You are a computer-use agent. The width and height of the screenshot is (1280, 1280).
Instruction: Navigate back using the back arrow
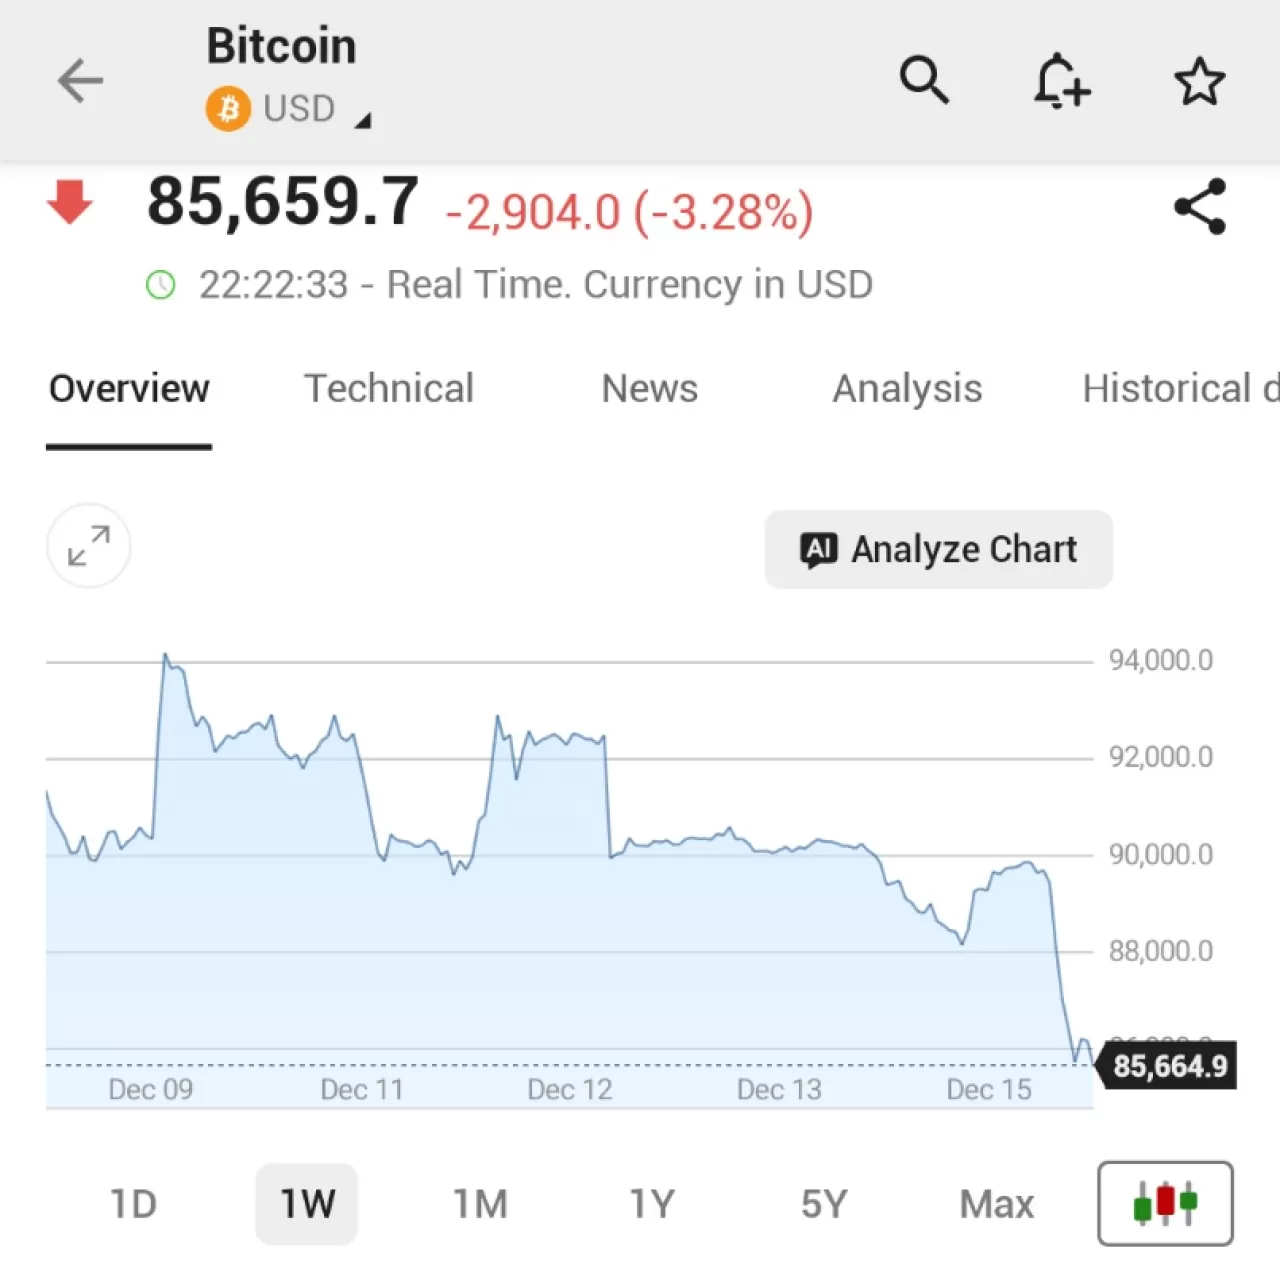[80, 80]
